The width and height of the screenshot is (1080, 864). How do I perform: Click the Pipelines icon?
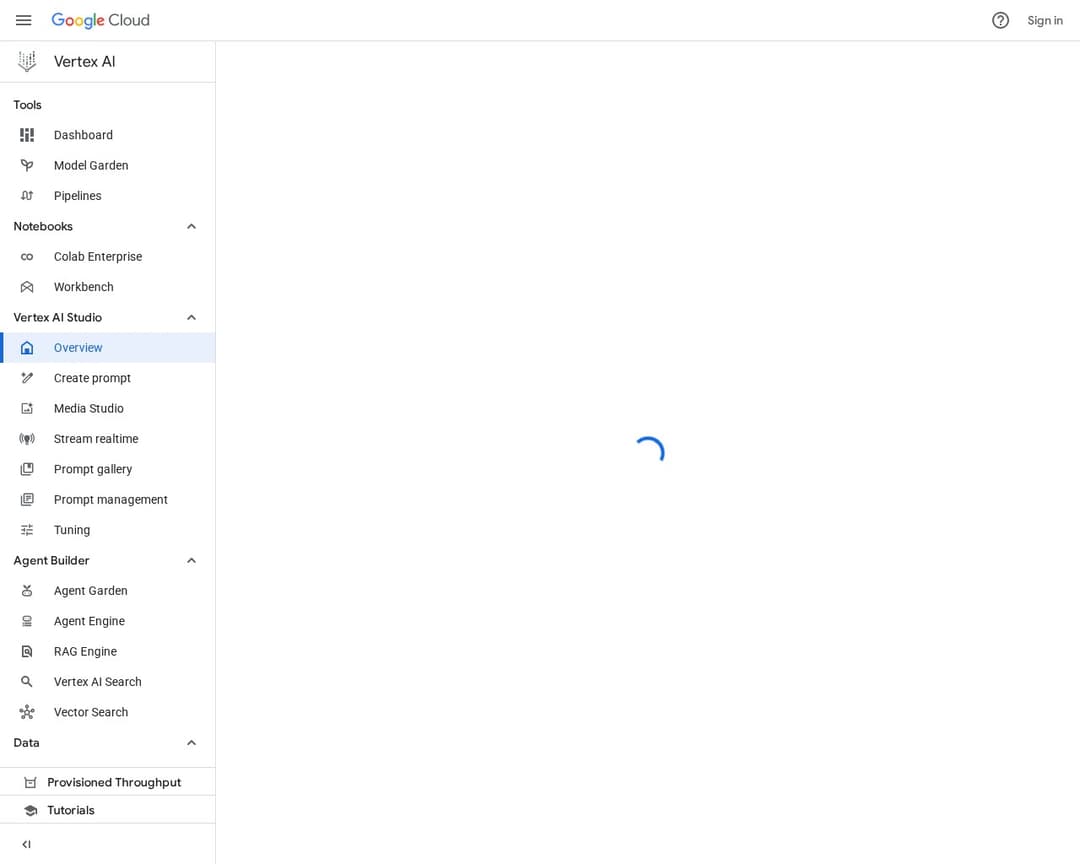(x=27, y=196)
